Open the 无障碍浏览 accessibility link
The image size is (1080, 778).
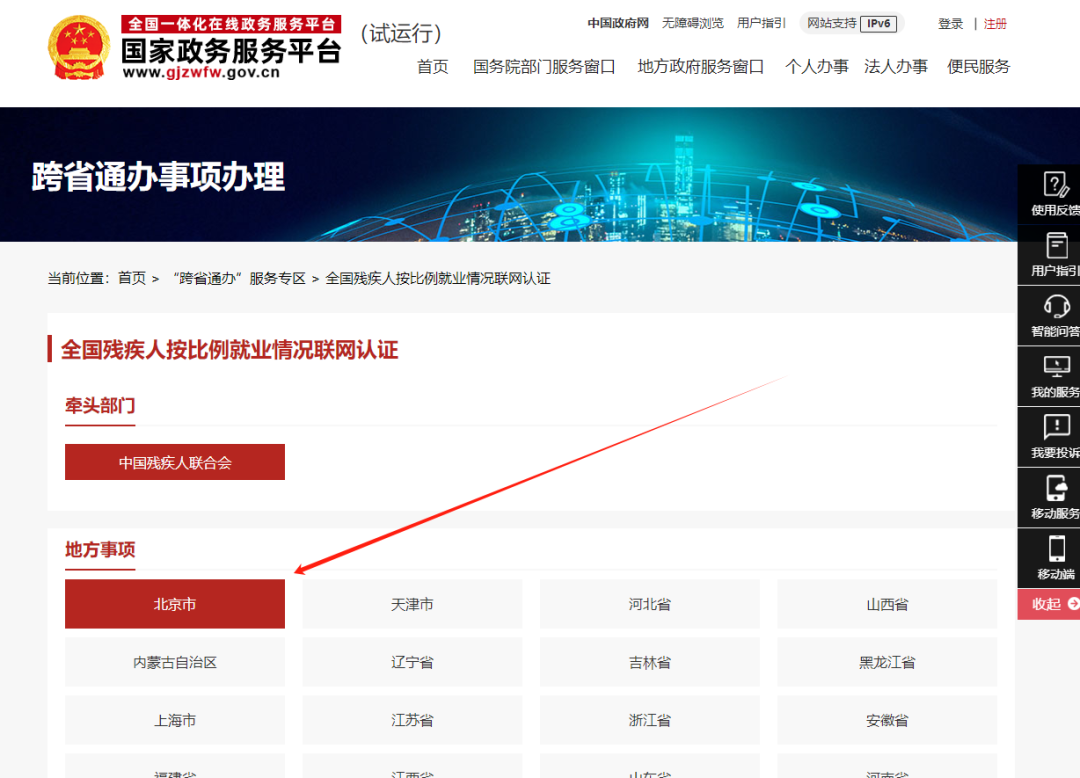point(692,23)
